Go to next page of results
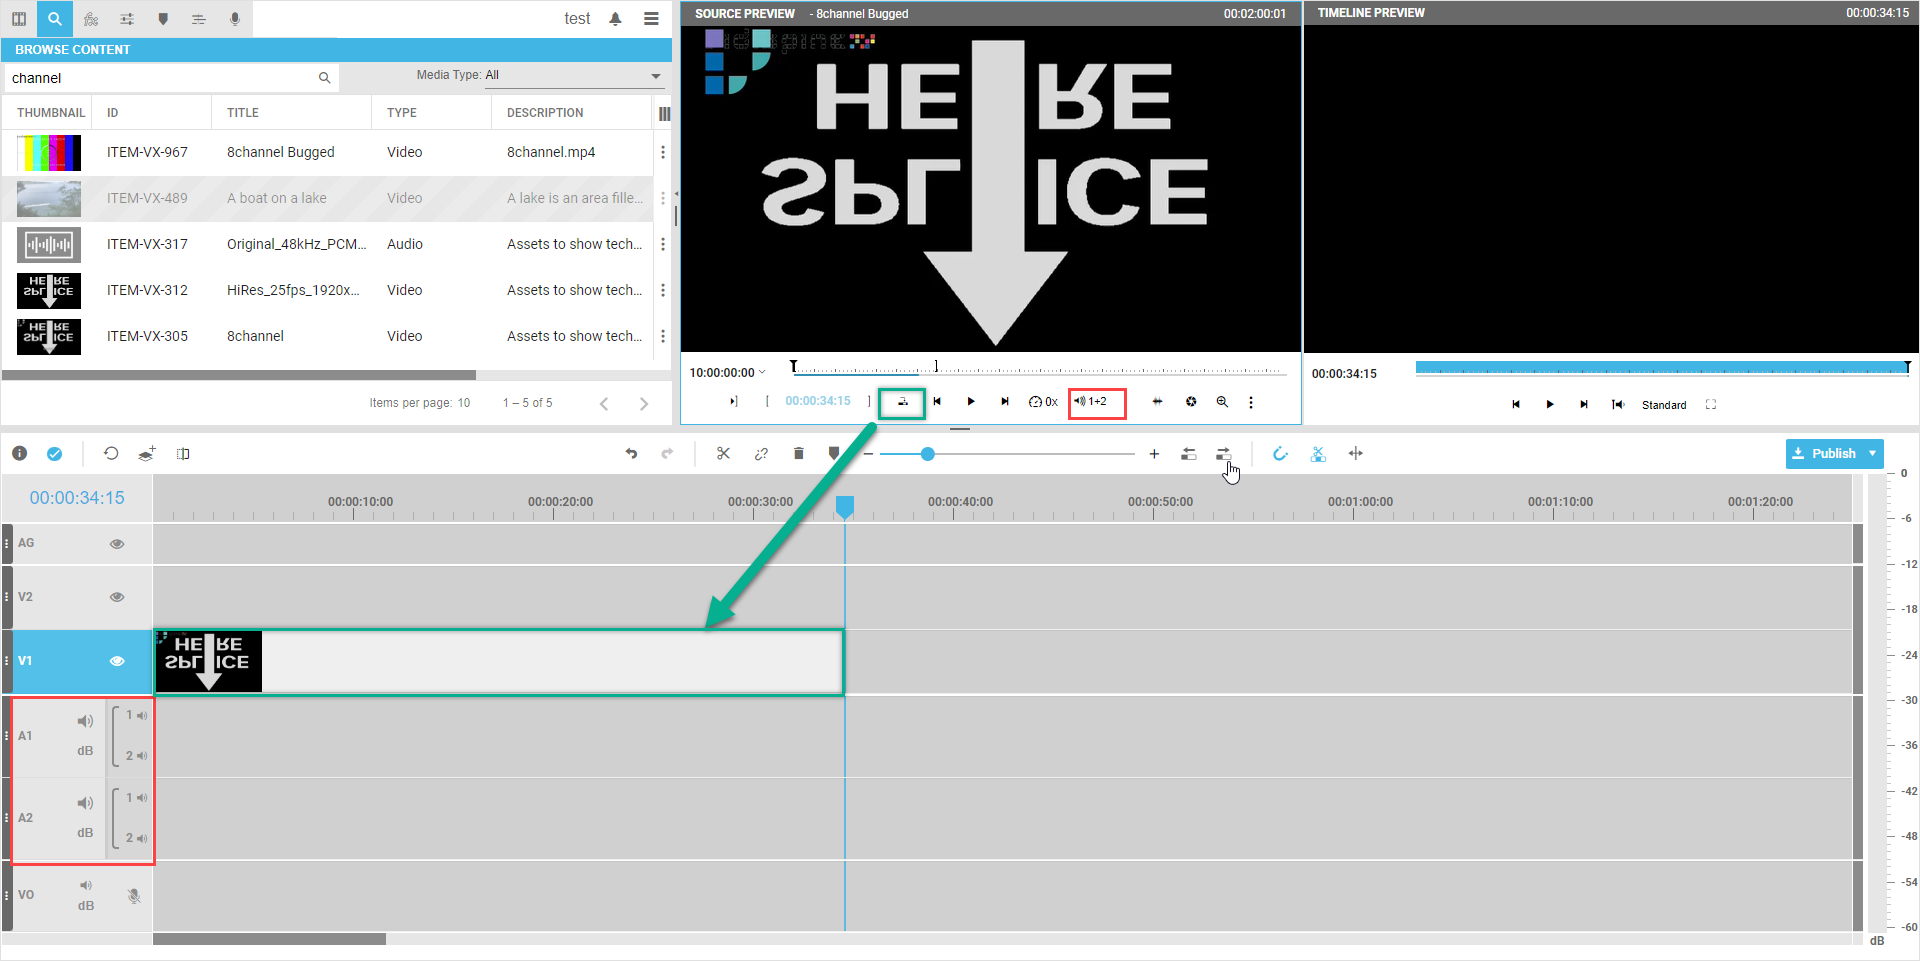The height and width of the screenshot is (961, 1920). (643, 404)
